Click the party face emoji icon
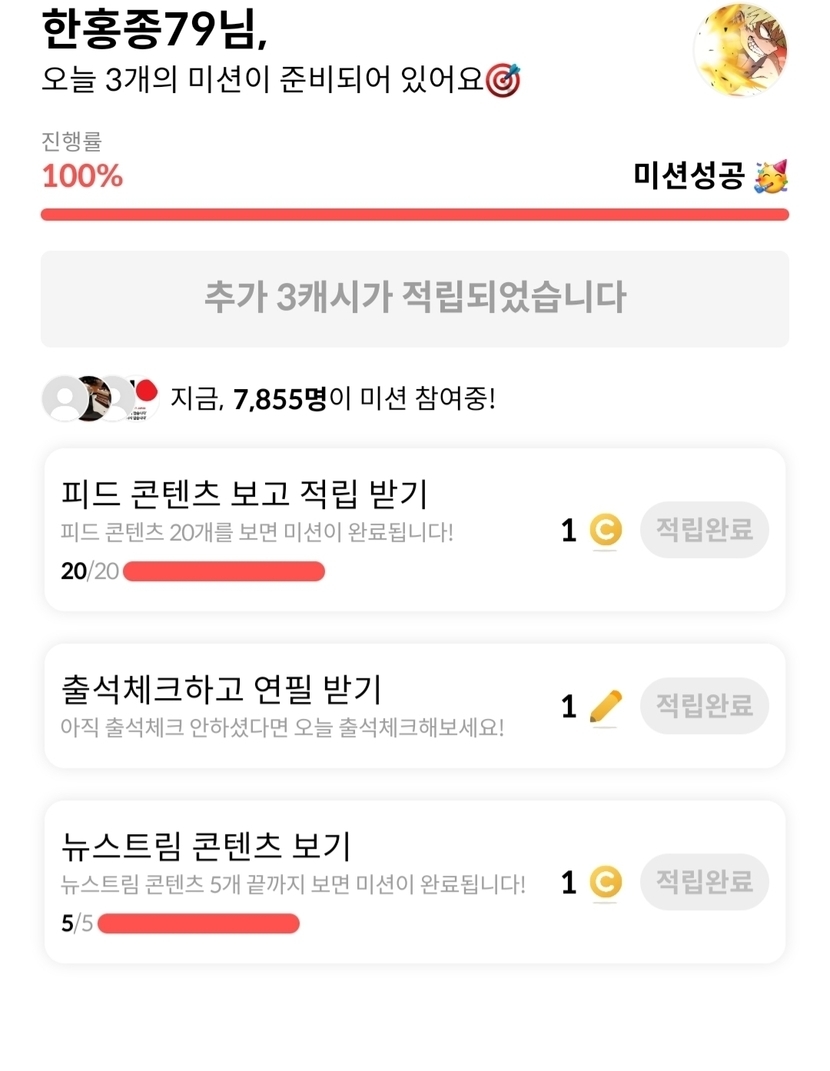Screen dimensions: 830x1071 pos(770,178)
